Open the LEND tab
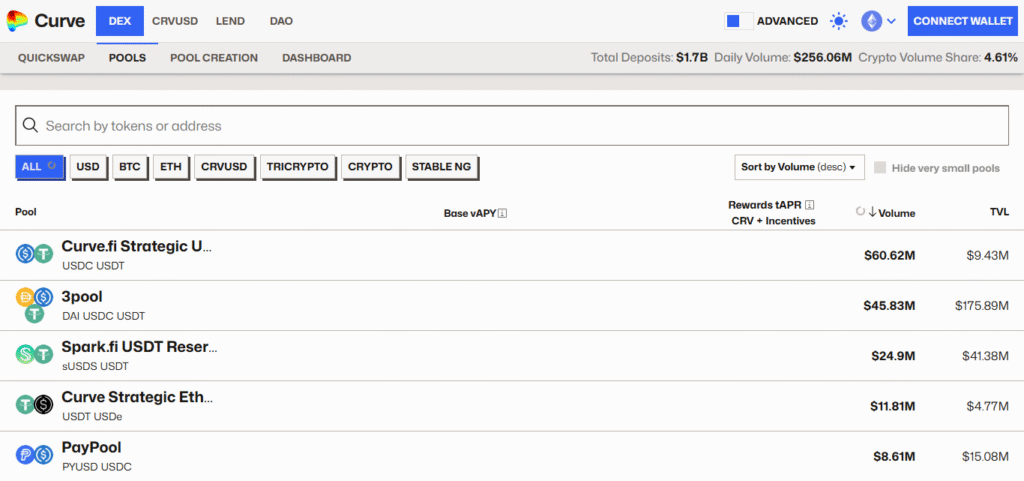Screen dimensions: 1024x481 point(231,21)
